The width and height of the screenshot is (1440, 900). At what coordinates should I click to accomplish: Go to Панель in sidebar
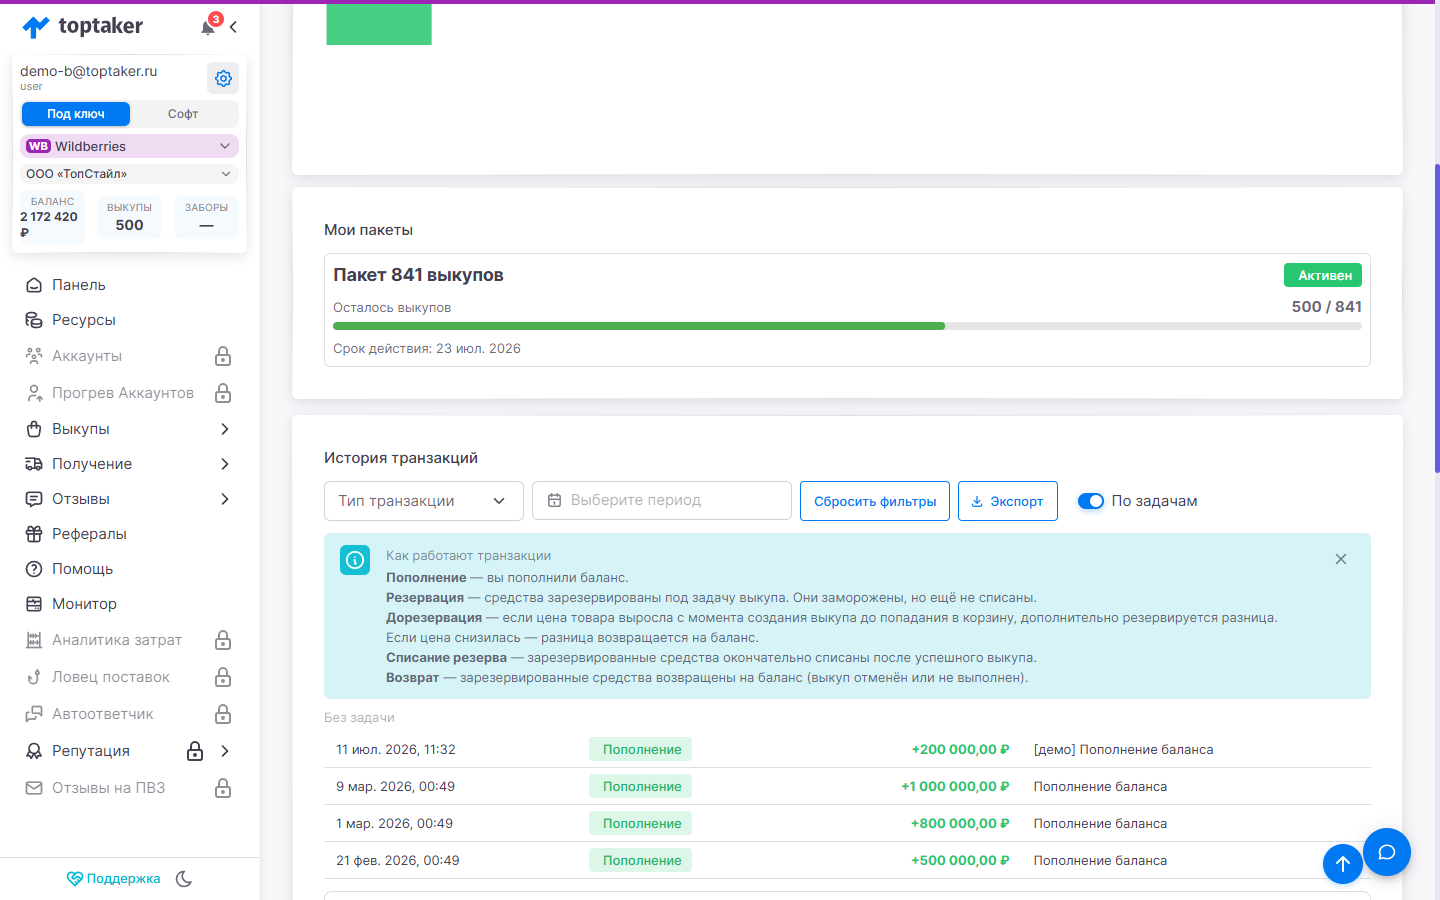79,285
